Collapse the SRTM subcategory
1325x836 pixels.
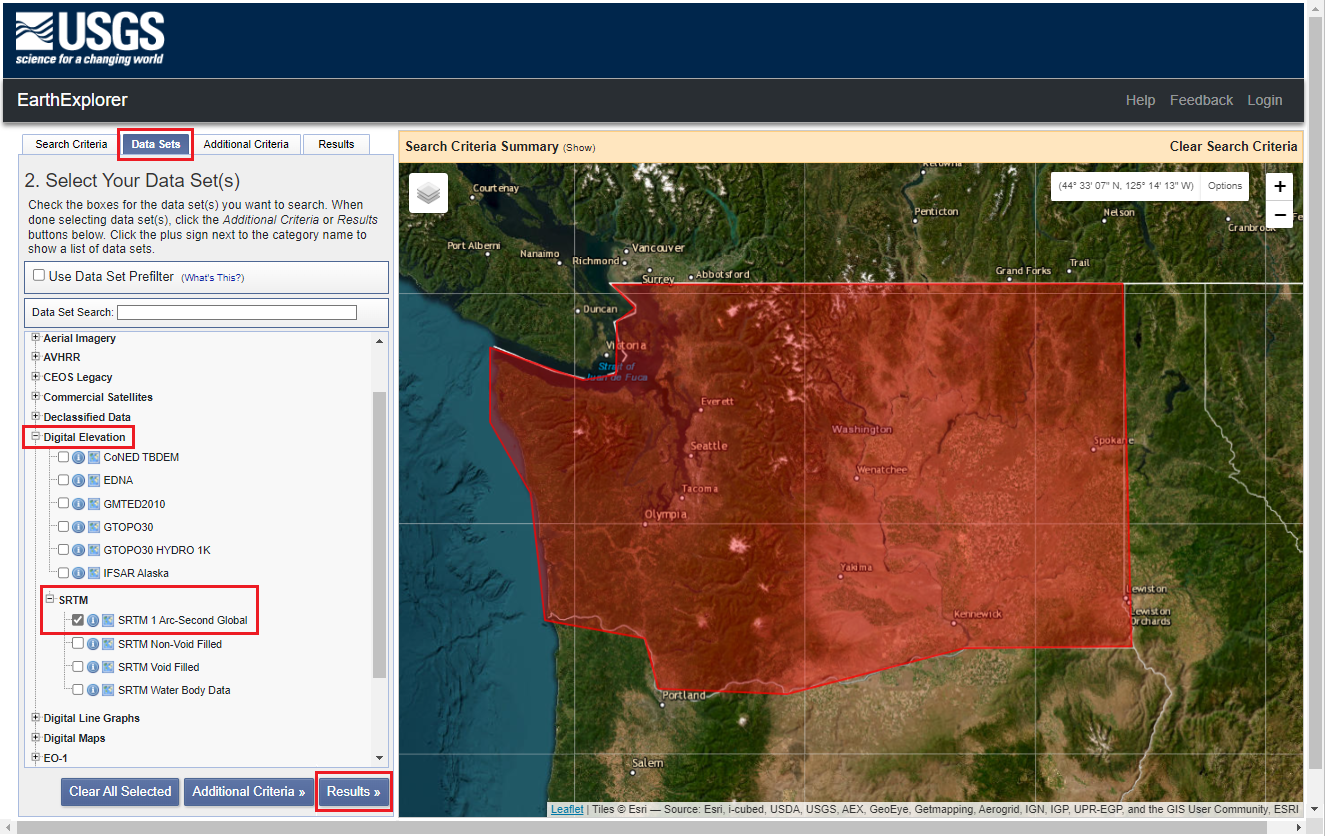coord(50,599)
